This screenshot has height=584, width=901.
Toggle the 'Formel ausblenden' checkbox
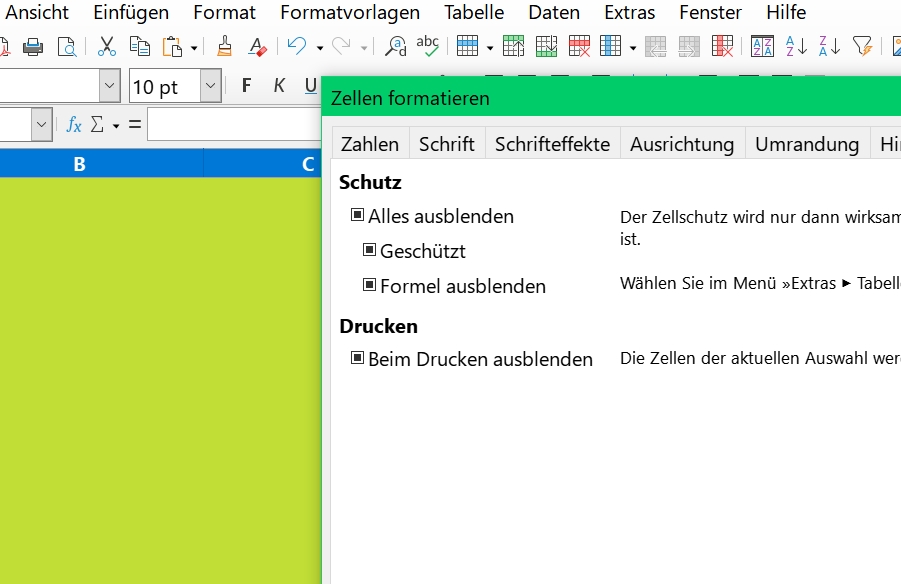click(369, 285)
